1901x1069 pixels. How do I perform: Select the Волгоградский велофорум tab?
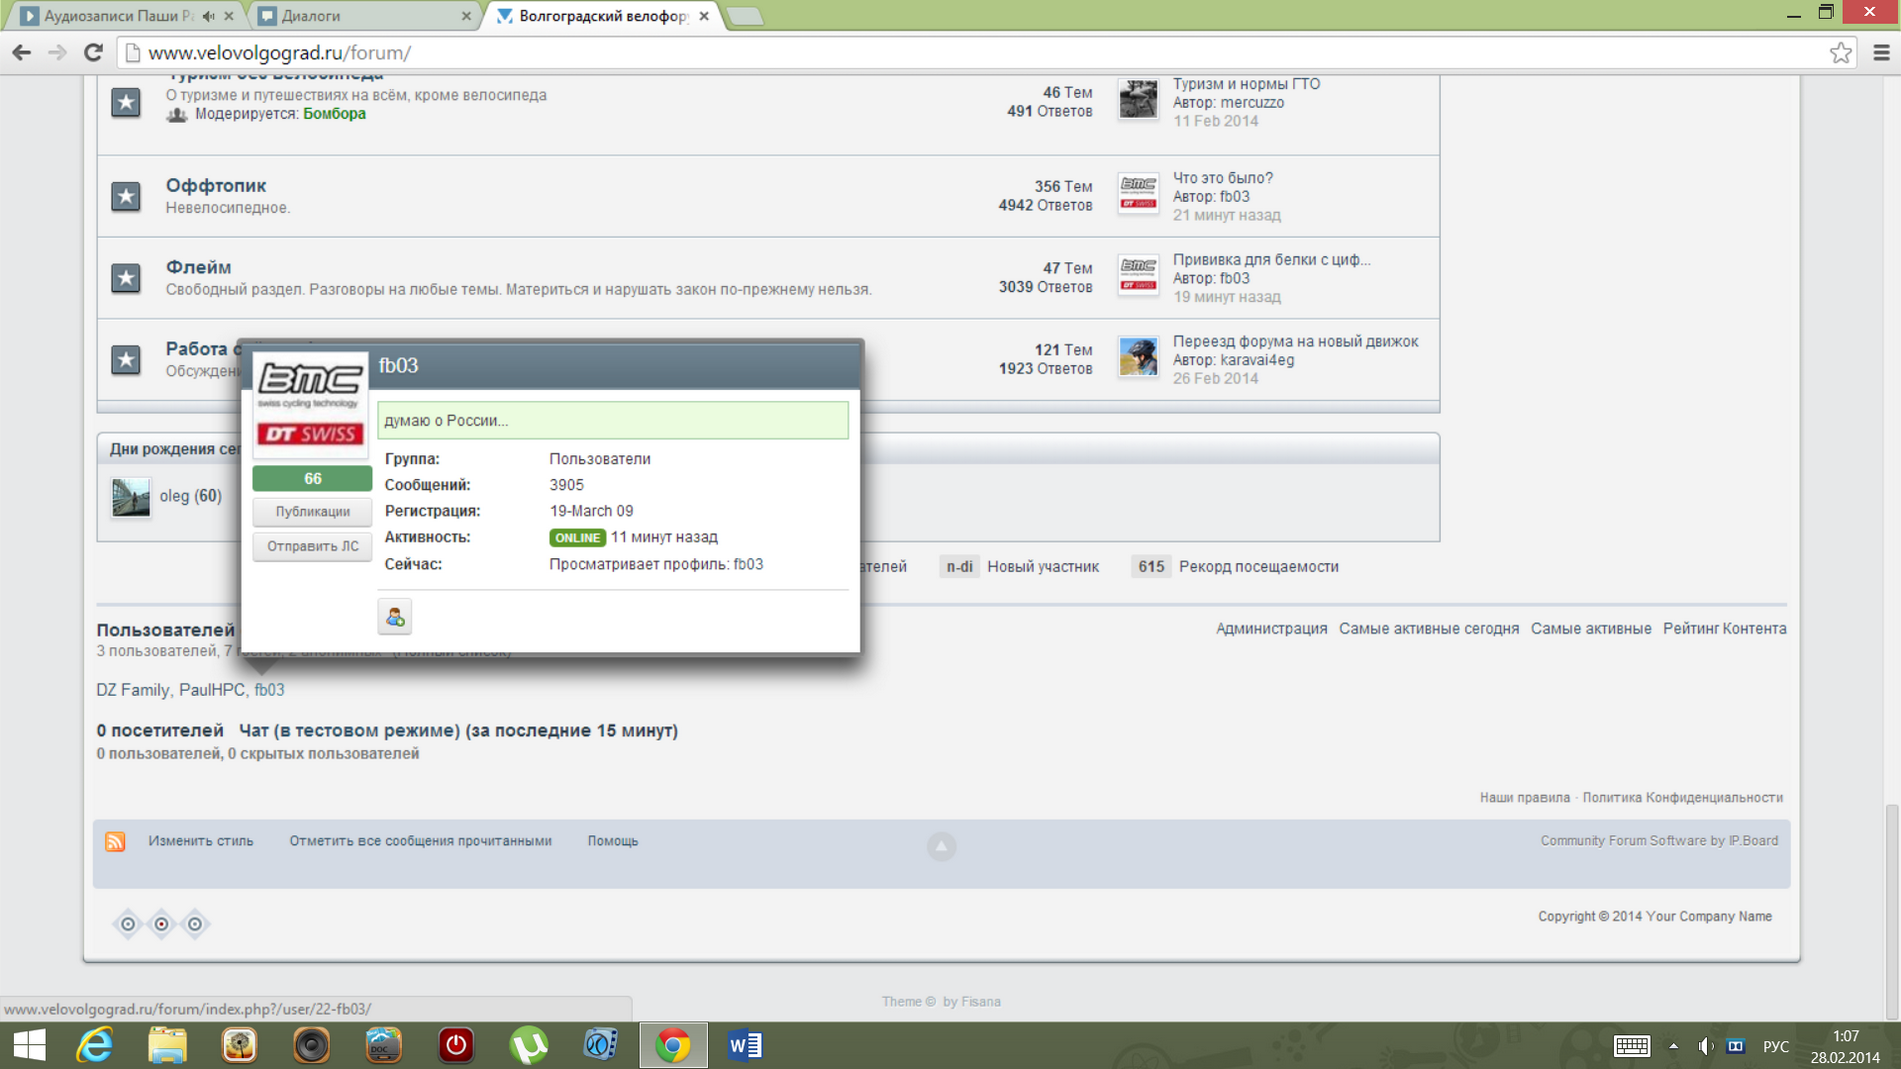coord(603,16)
